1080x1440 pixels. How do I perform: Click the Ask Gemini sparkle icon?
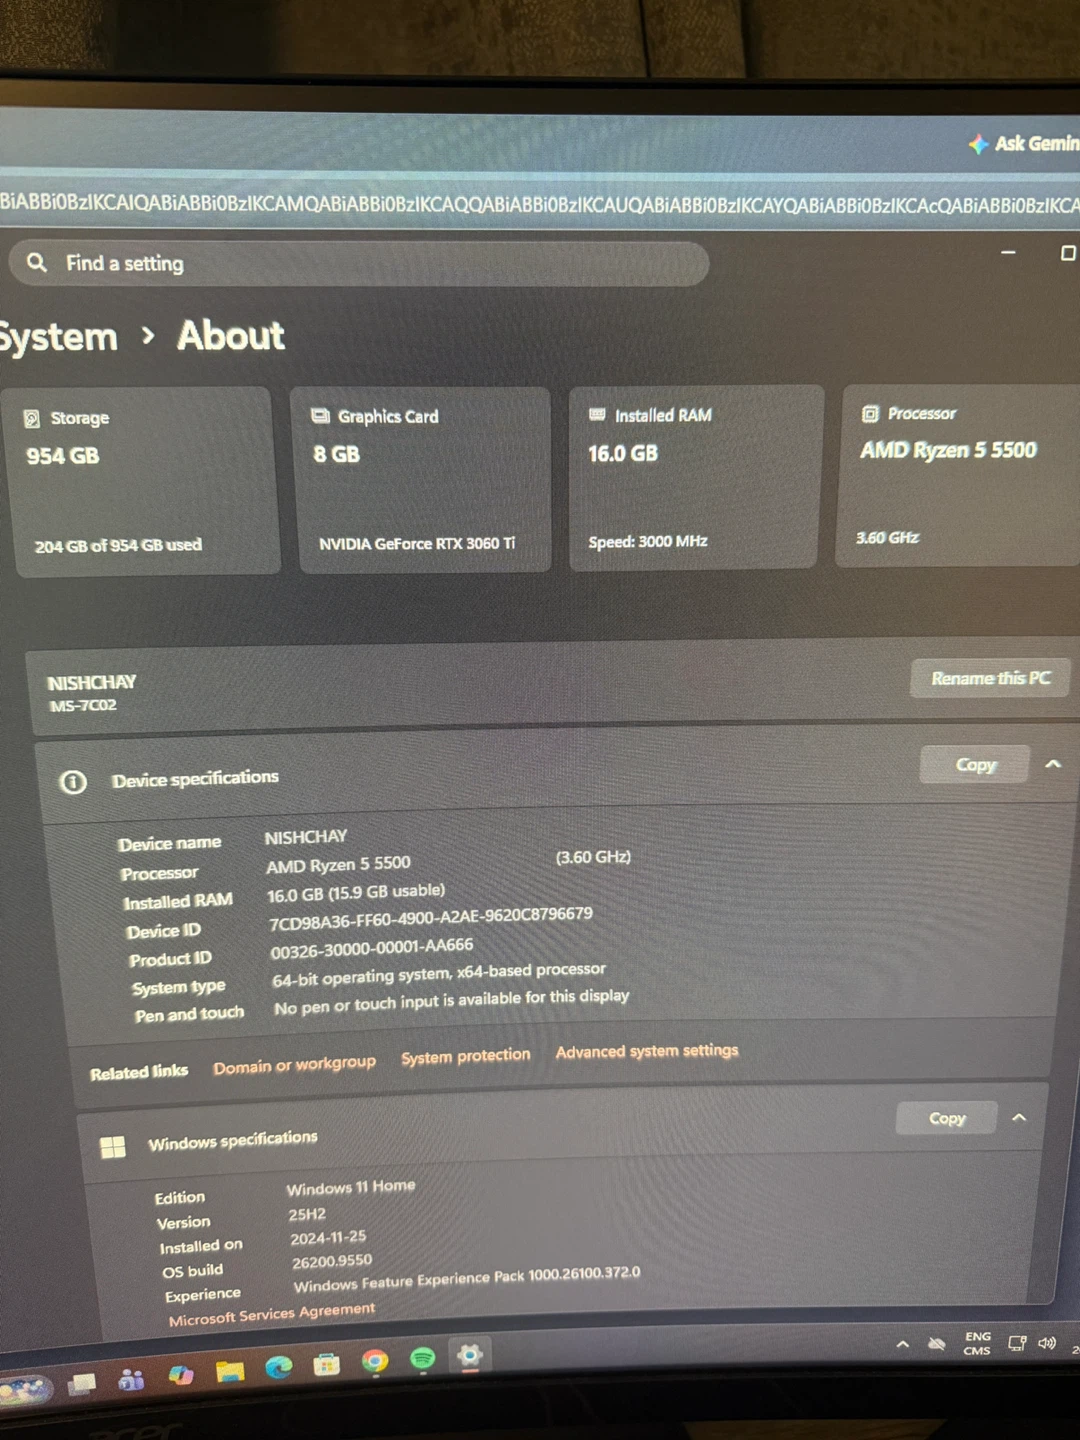pos(977,144)
